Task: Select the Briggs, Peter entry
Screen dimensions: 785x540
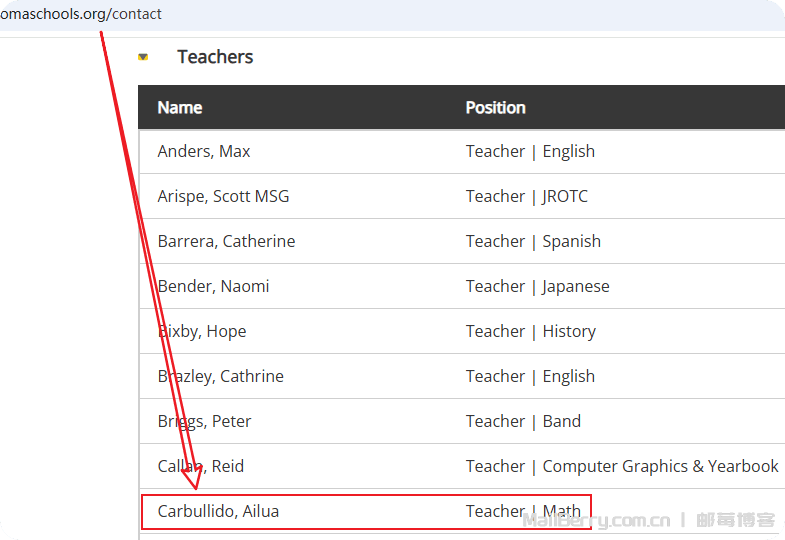Action: (205, 421)
